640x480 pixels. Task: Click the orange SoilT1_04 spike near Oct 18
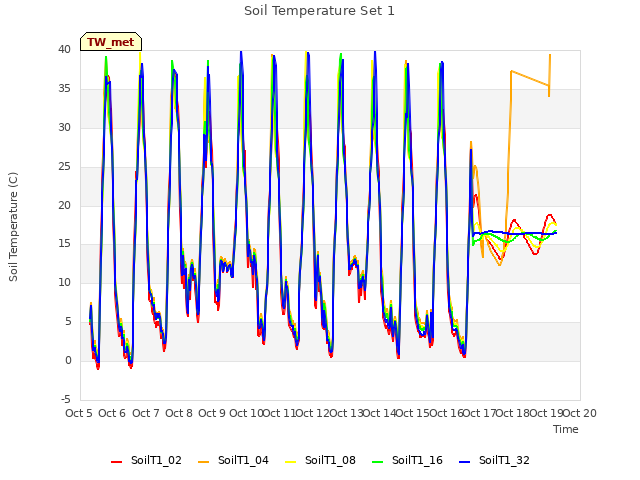coord(511,72)
